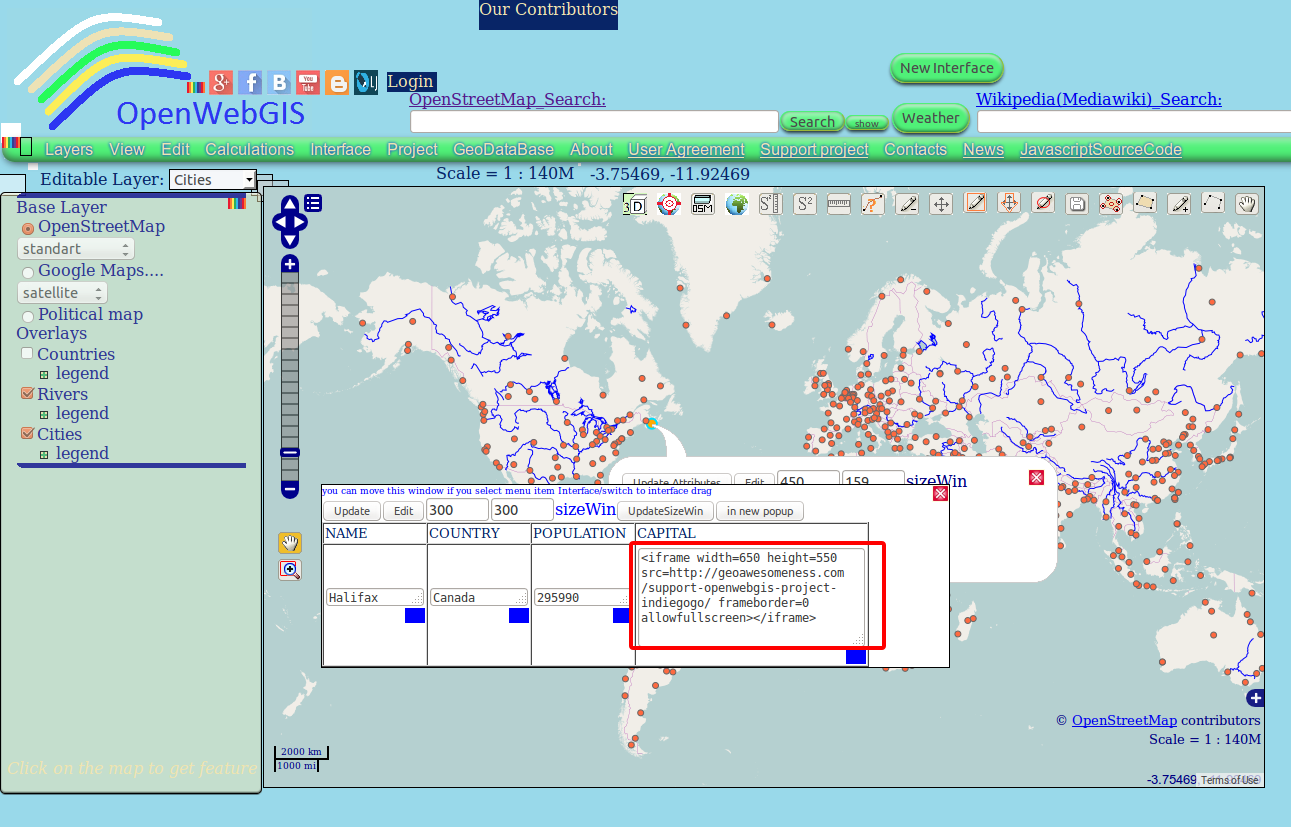The image size is (1291, 827).
Task: Open the VK social icon
Action: click(279, 83)
